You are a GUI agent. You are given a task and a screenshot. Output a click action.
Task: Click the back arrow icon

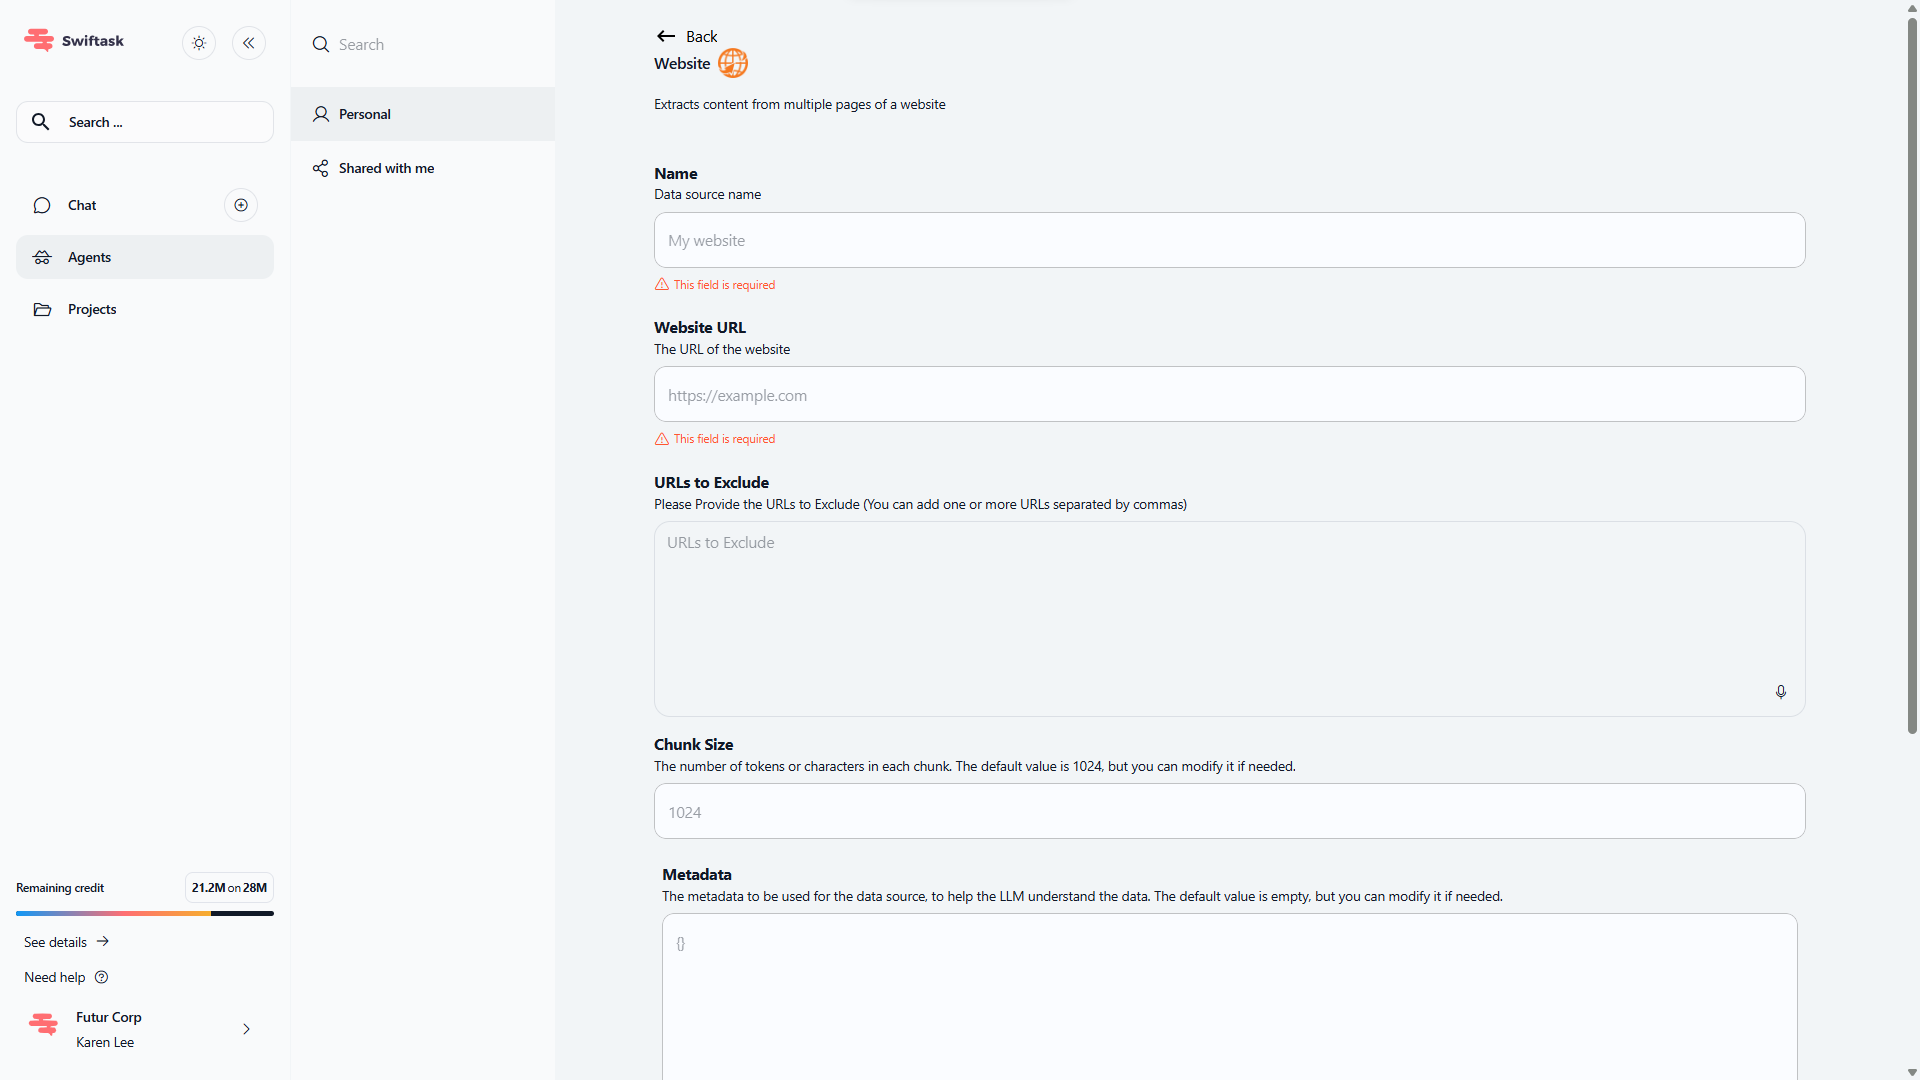point(666,36)
